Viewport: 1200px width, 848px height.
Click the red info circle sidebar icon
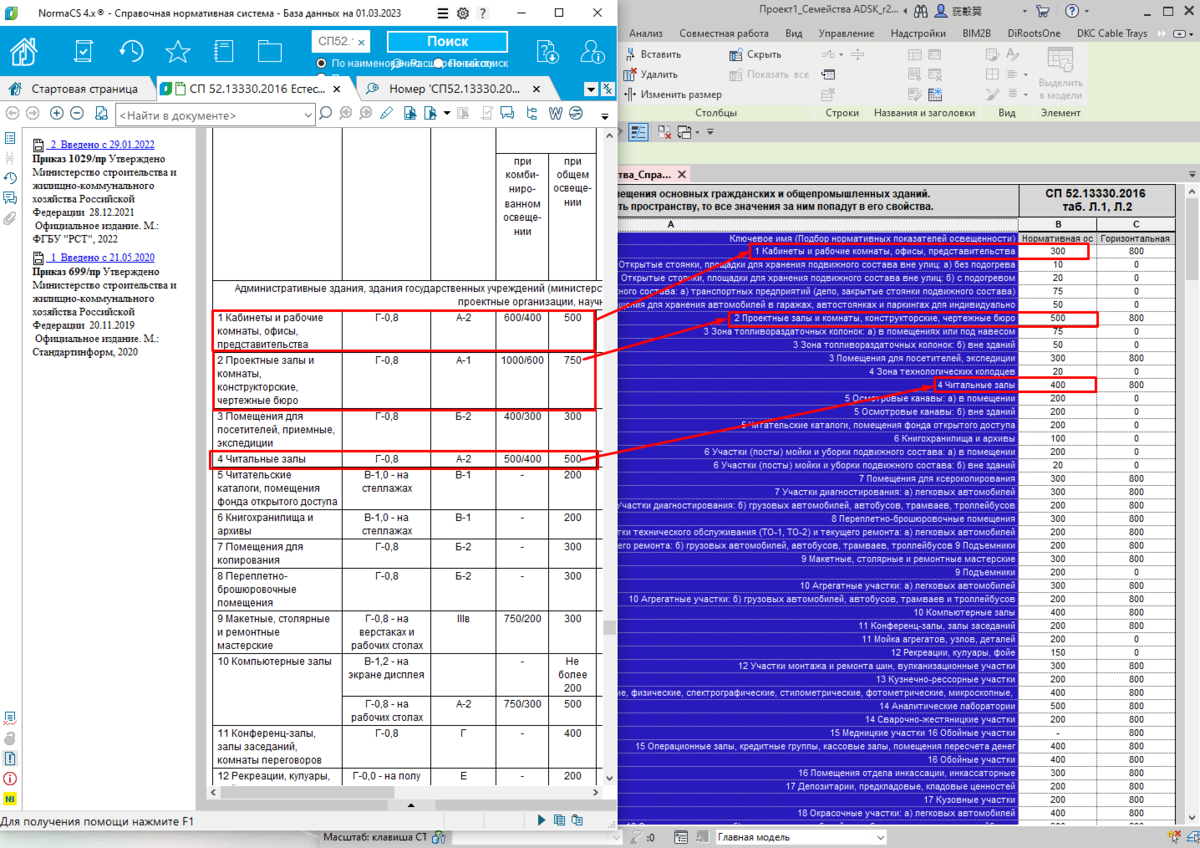click(10, 778)
